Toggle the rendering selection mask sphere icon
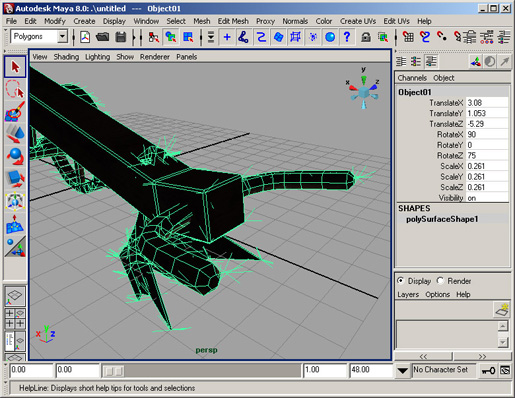The width and height of the screenshot is (515, 398). coord(330,37)
